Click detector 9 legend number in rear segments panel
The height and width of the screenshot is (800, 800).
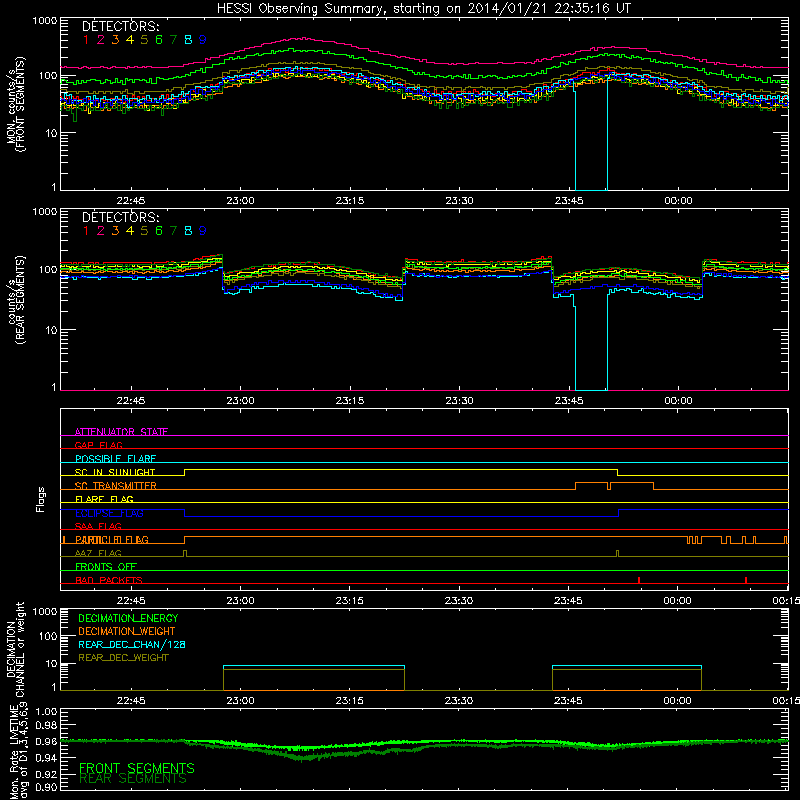(203, 231)
